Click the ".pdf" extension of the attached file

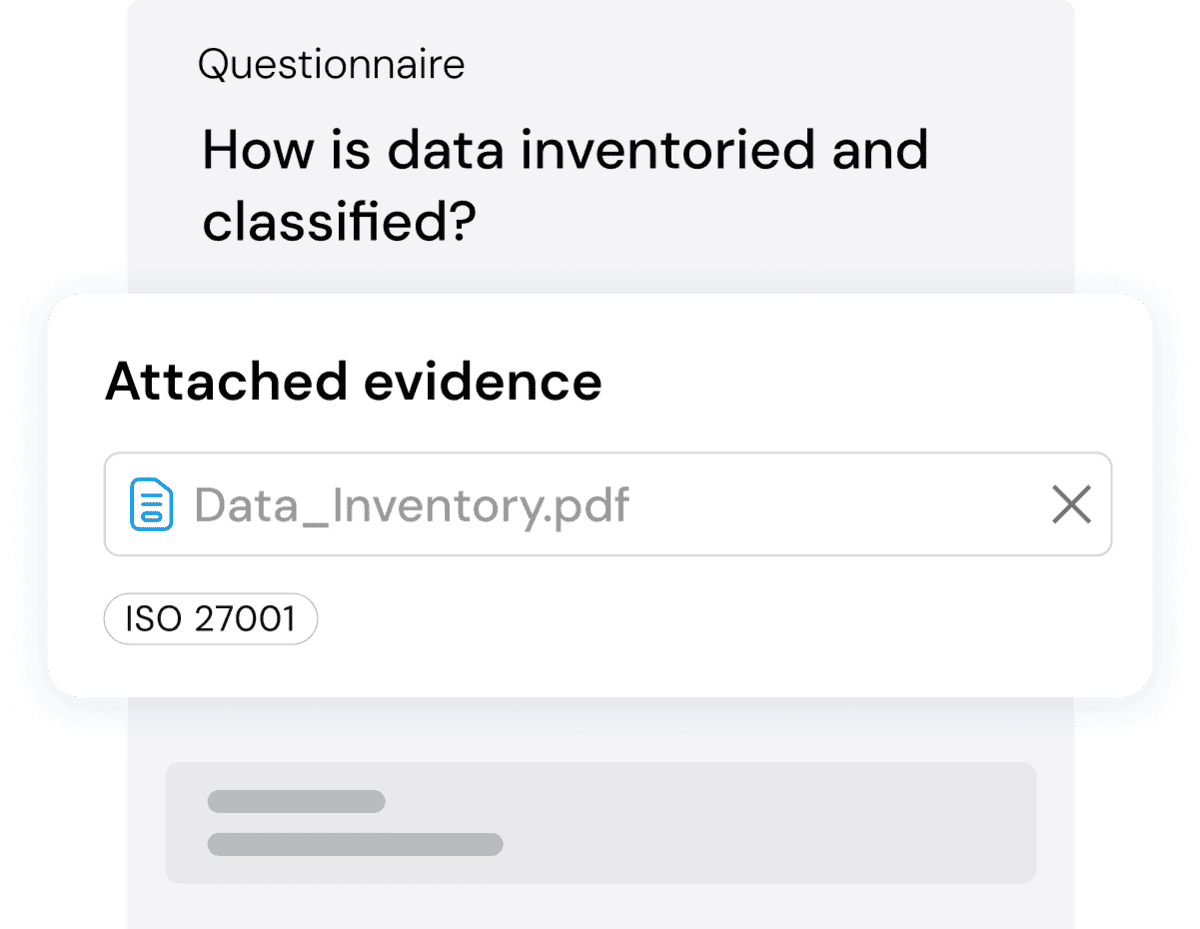(x=590, y=505)
